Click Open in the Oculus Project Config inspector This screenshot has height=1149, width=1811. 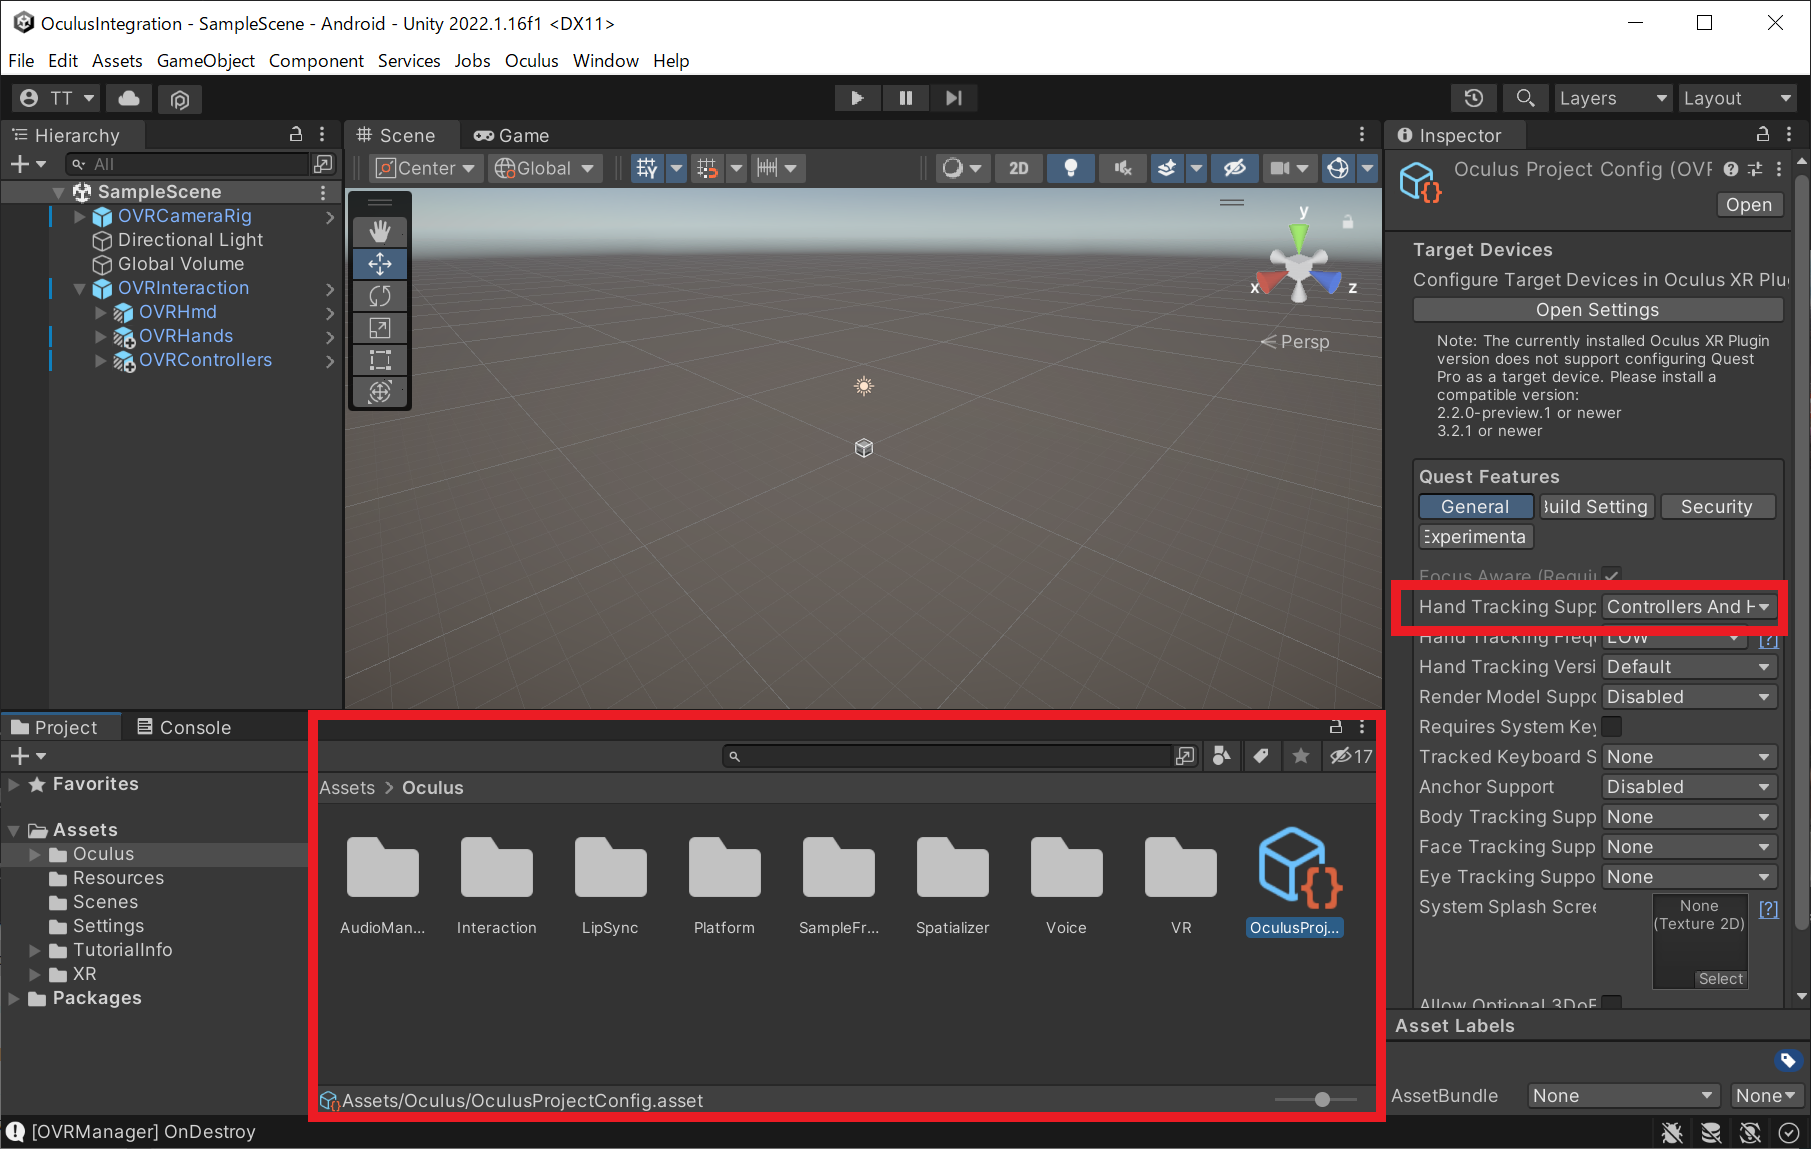click(1749, 204)
